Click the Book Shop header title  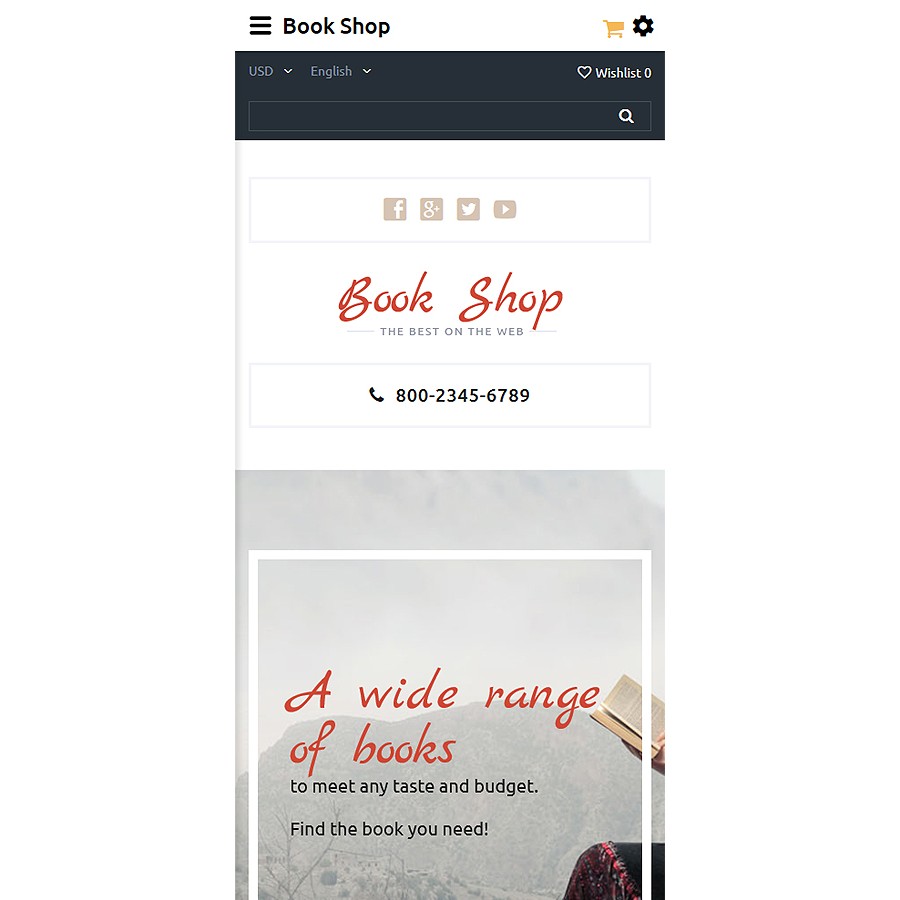[x=336, y=26]
